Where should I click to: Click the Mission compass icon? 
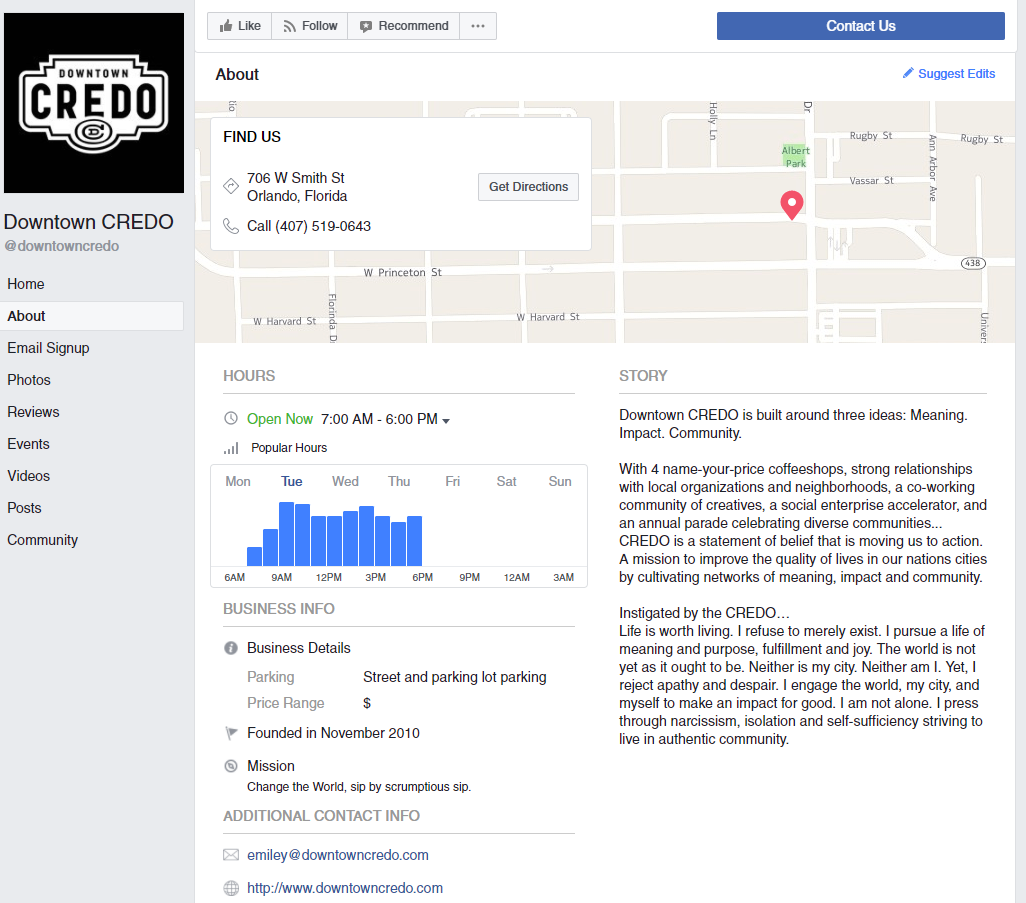coord(231,766)
